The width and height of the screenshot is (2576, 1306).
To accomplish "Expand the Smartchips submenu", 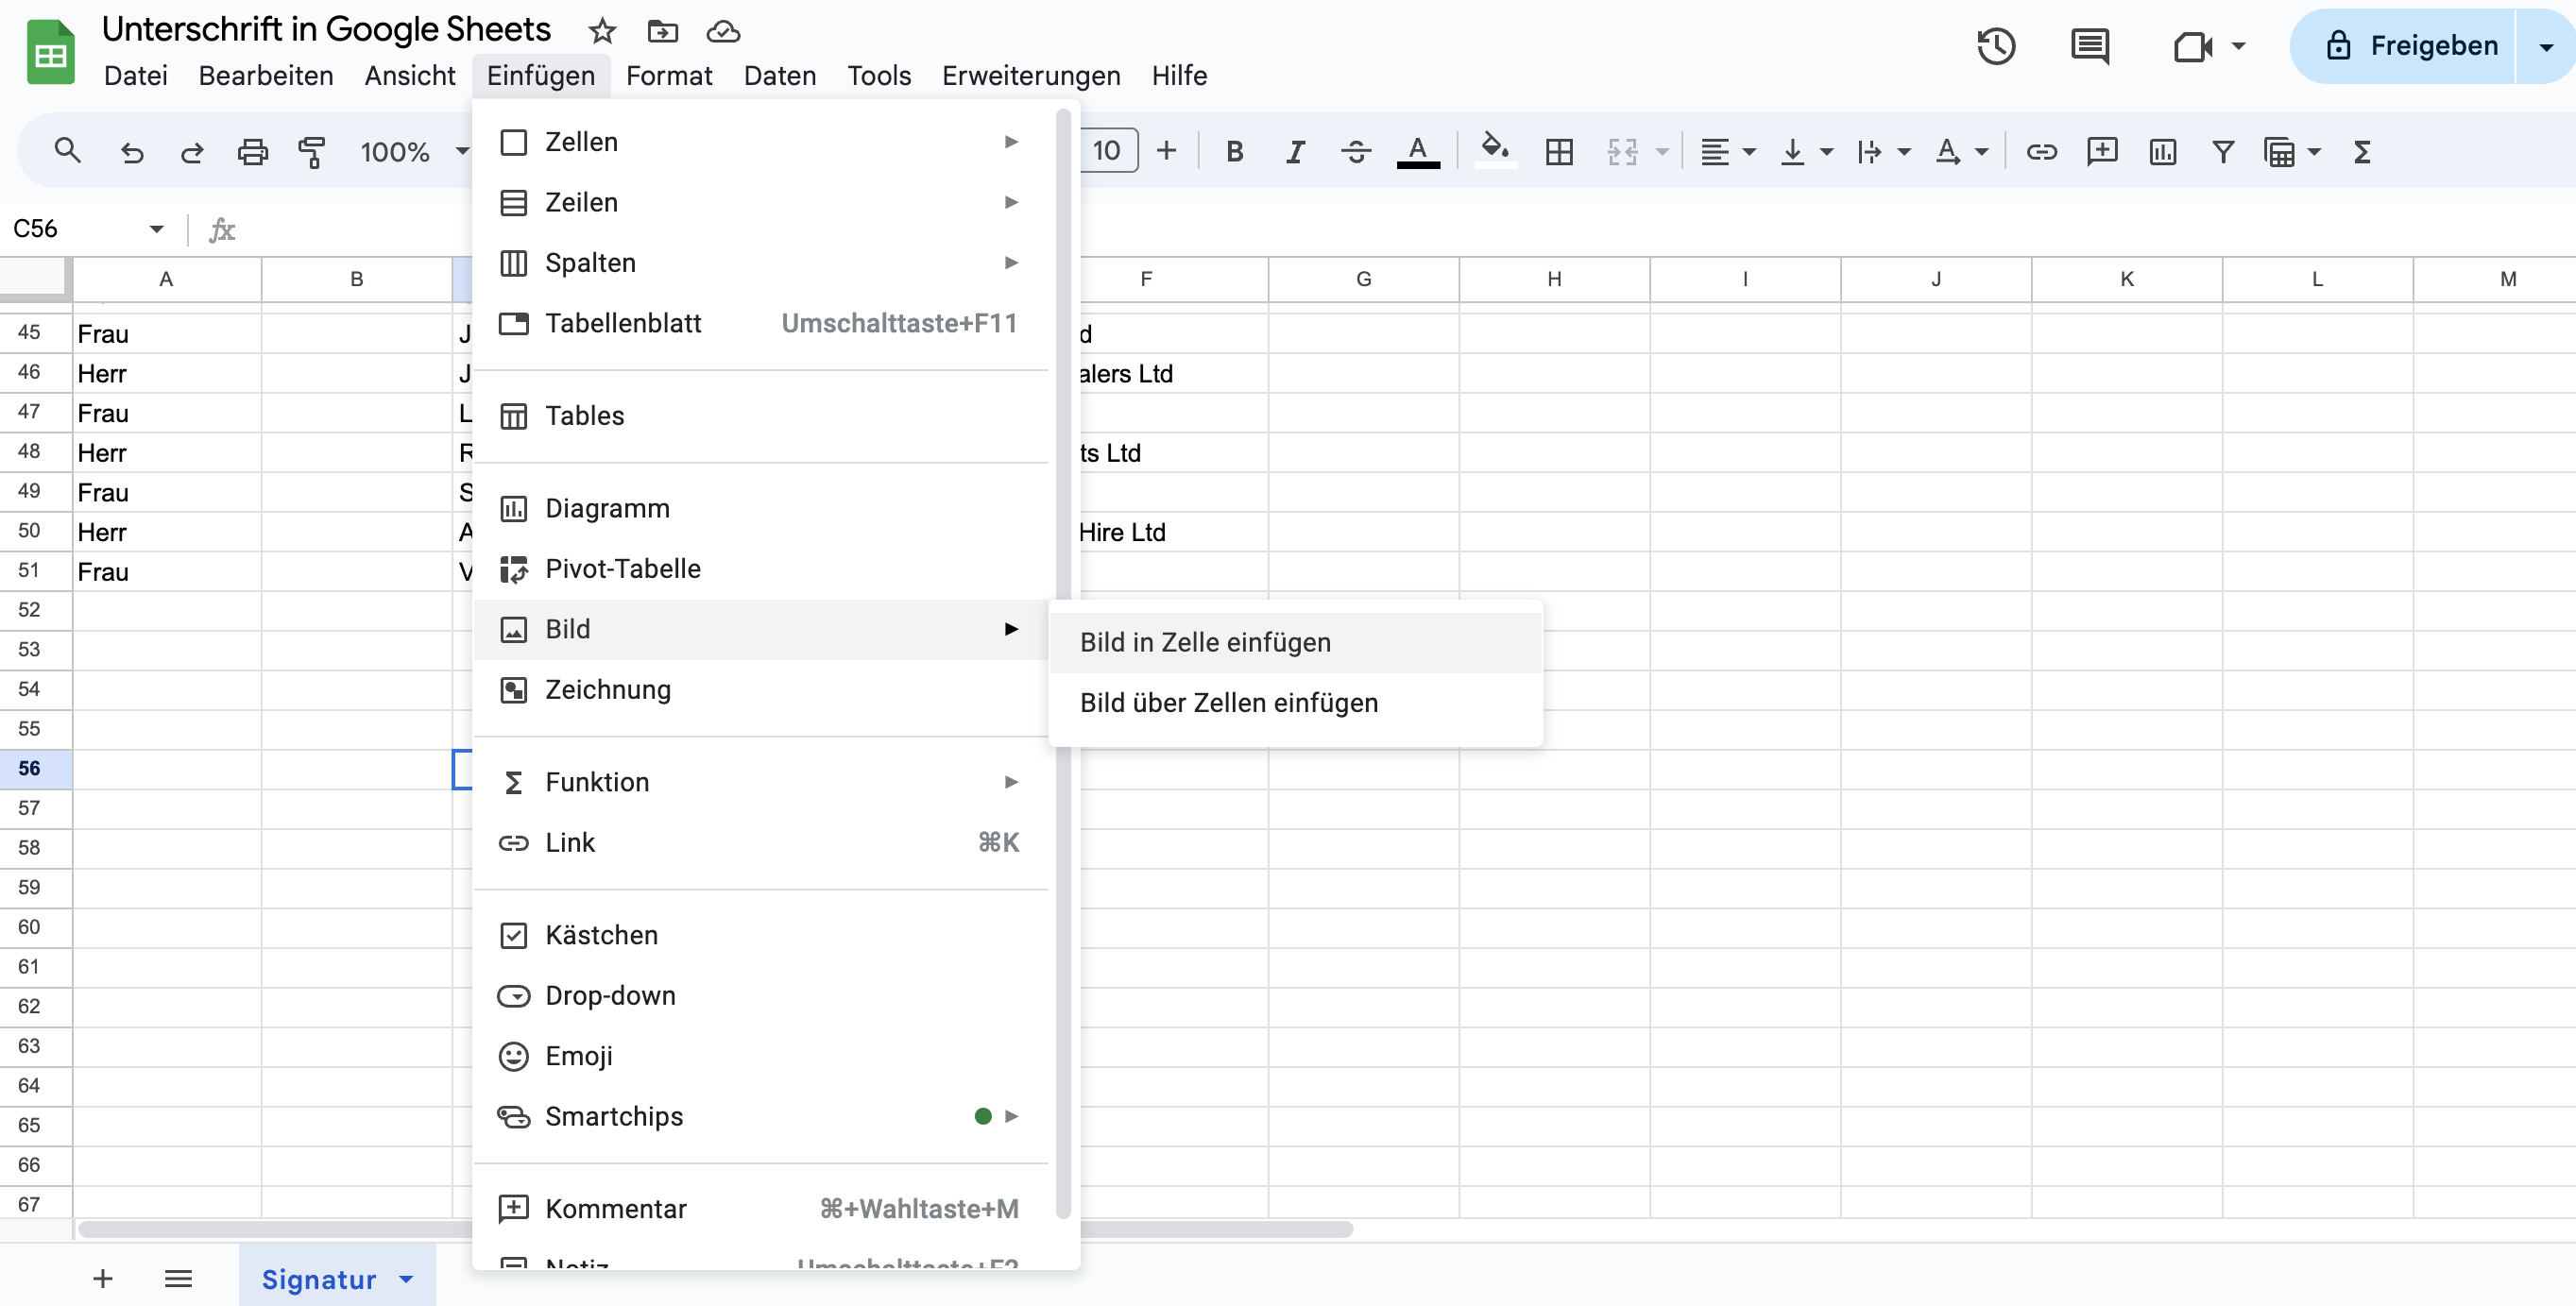I will pos(761,1116).
